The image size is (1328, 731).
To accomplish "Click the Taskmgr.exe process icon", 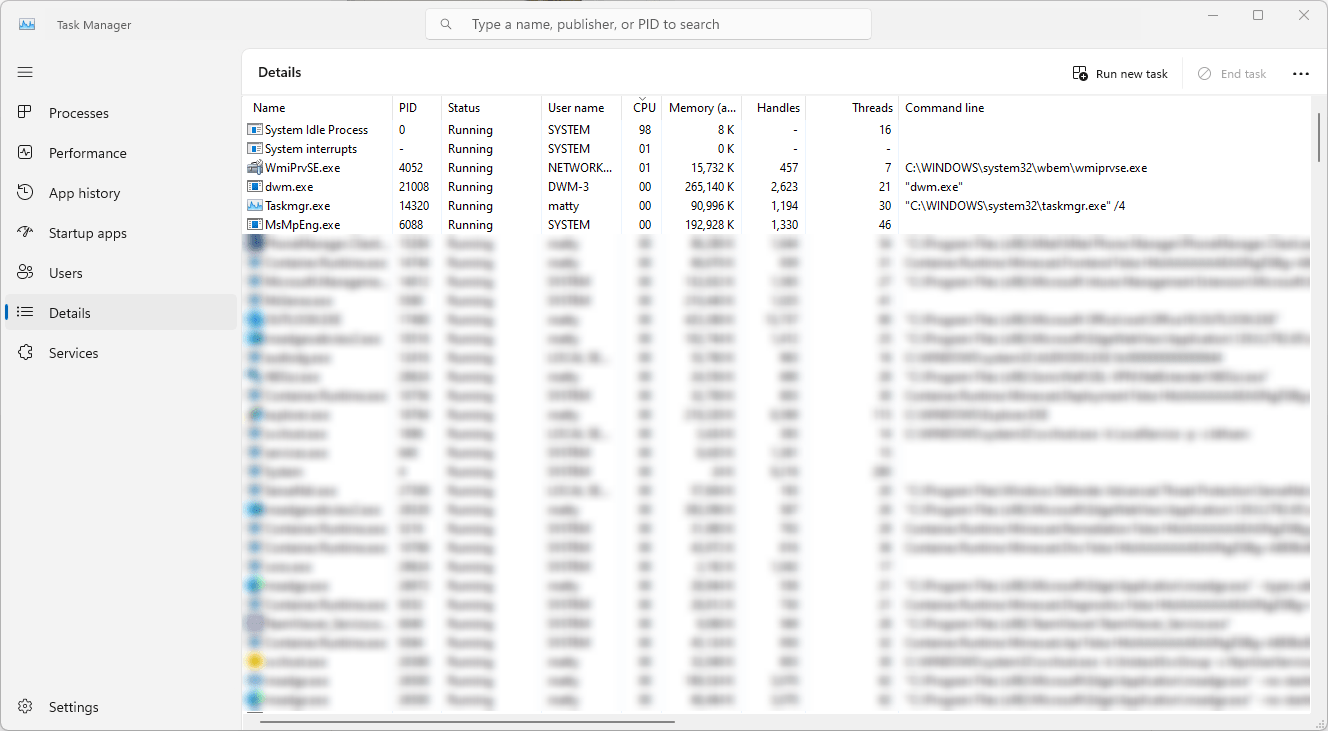I will point(255,206).
